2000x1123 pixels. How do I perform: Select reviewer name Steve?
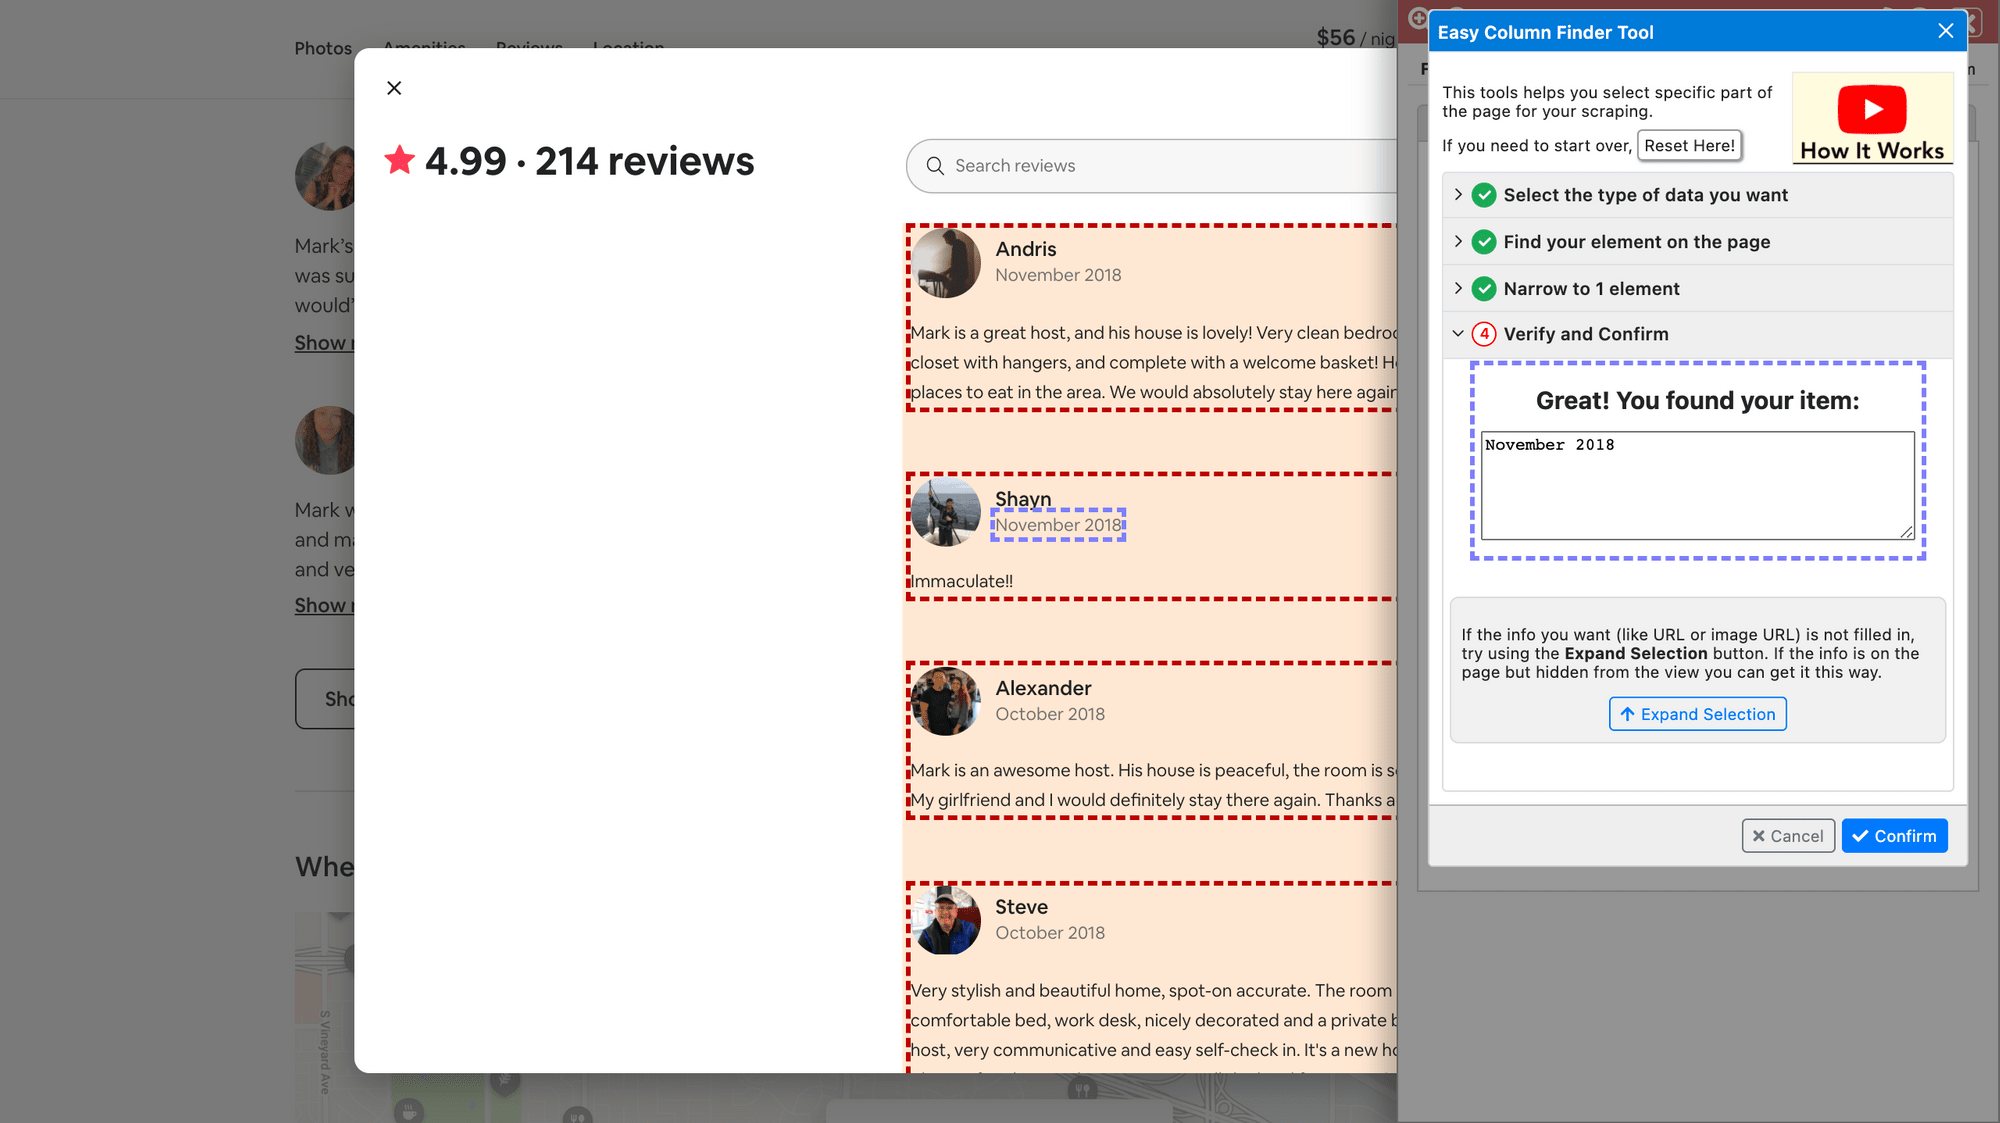click(1021, 907)
